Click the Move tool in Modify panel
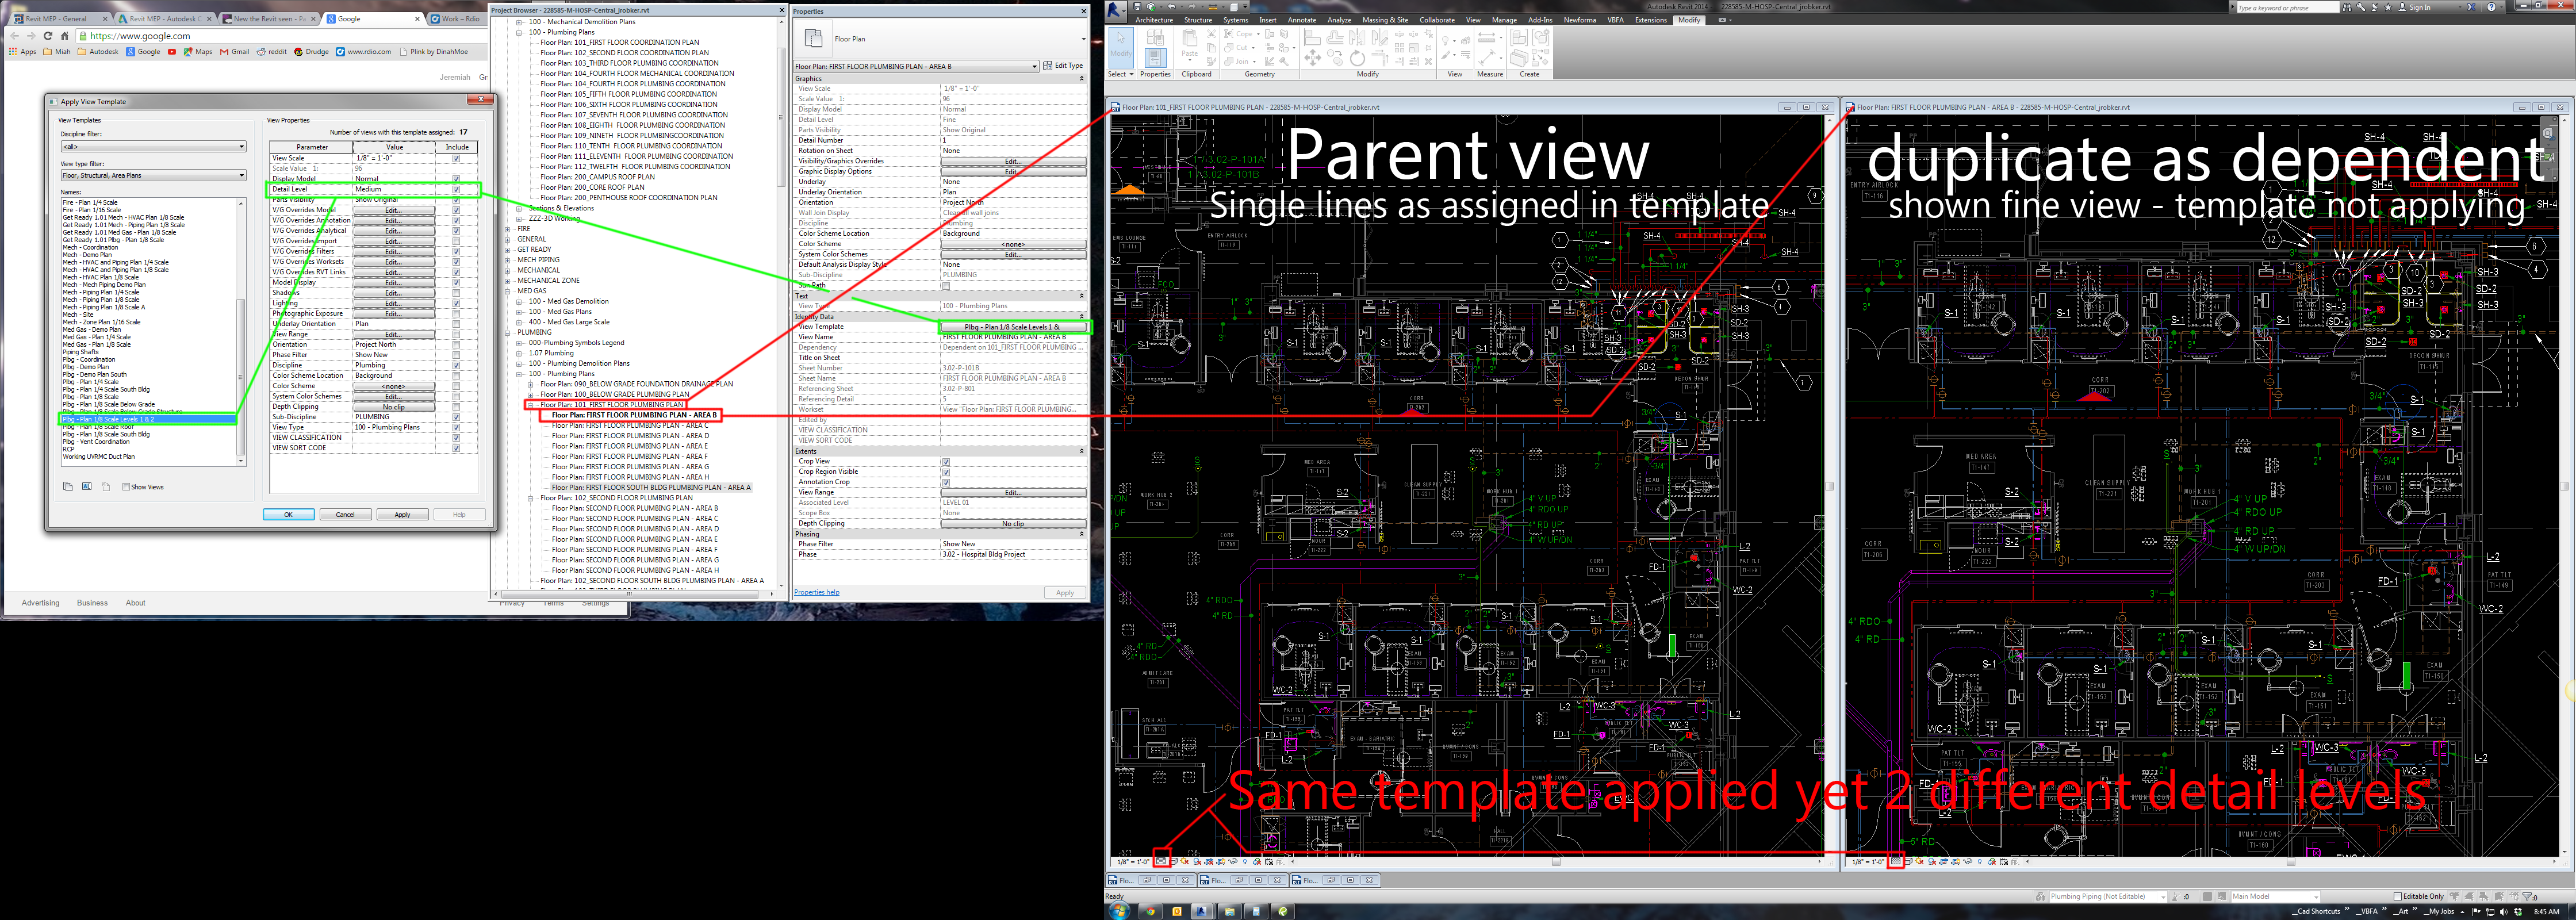Screen dimensions: 2576x920 (x=1313, y=59)
